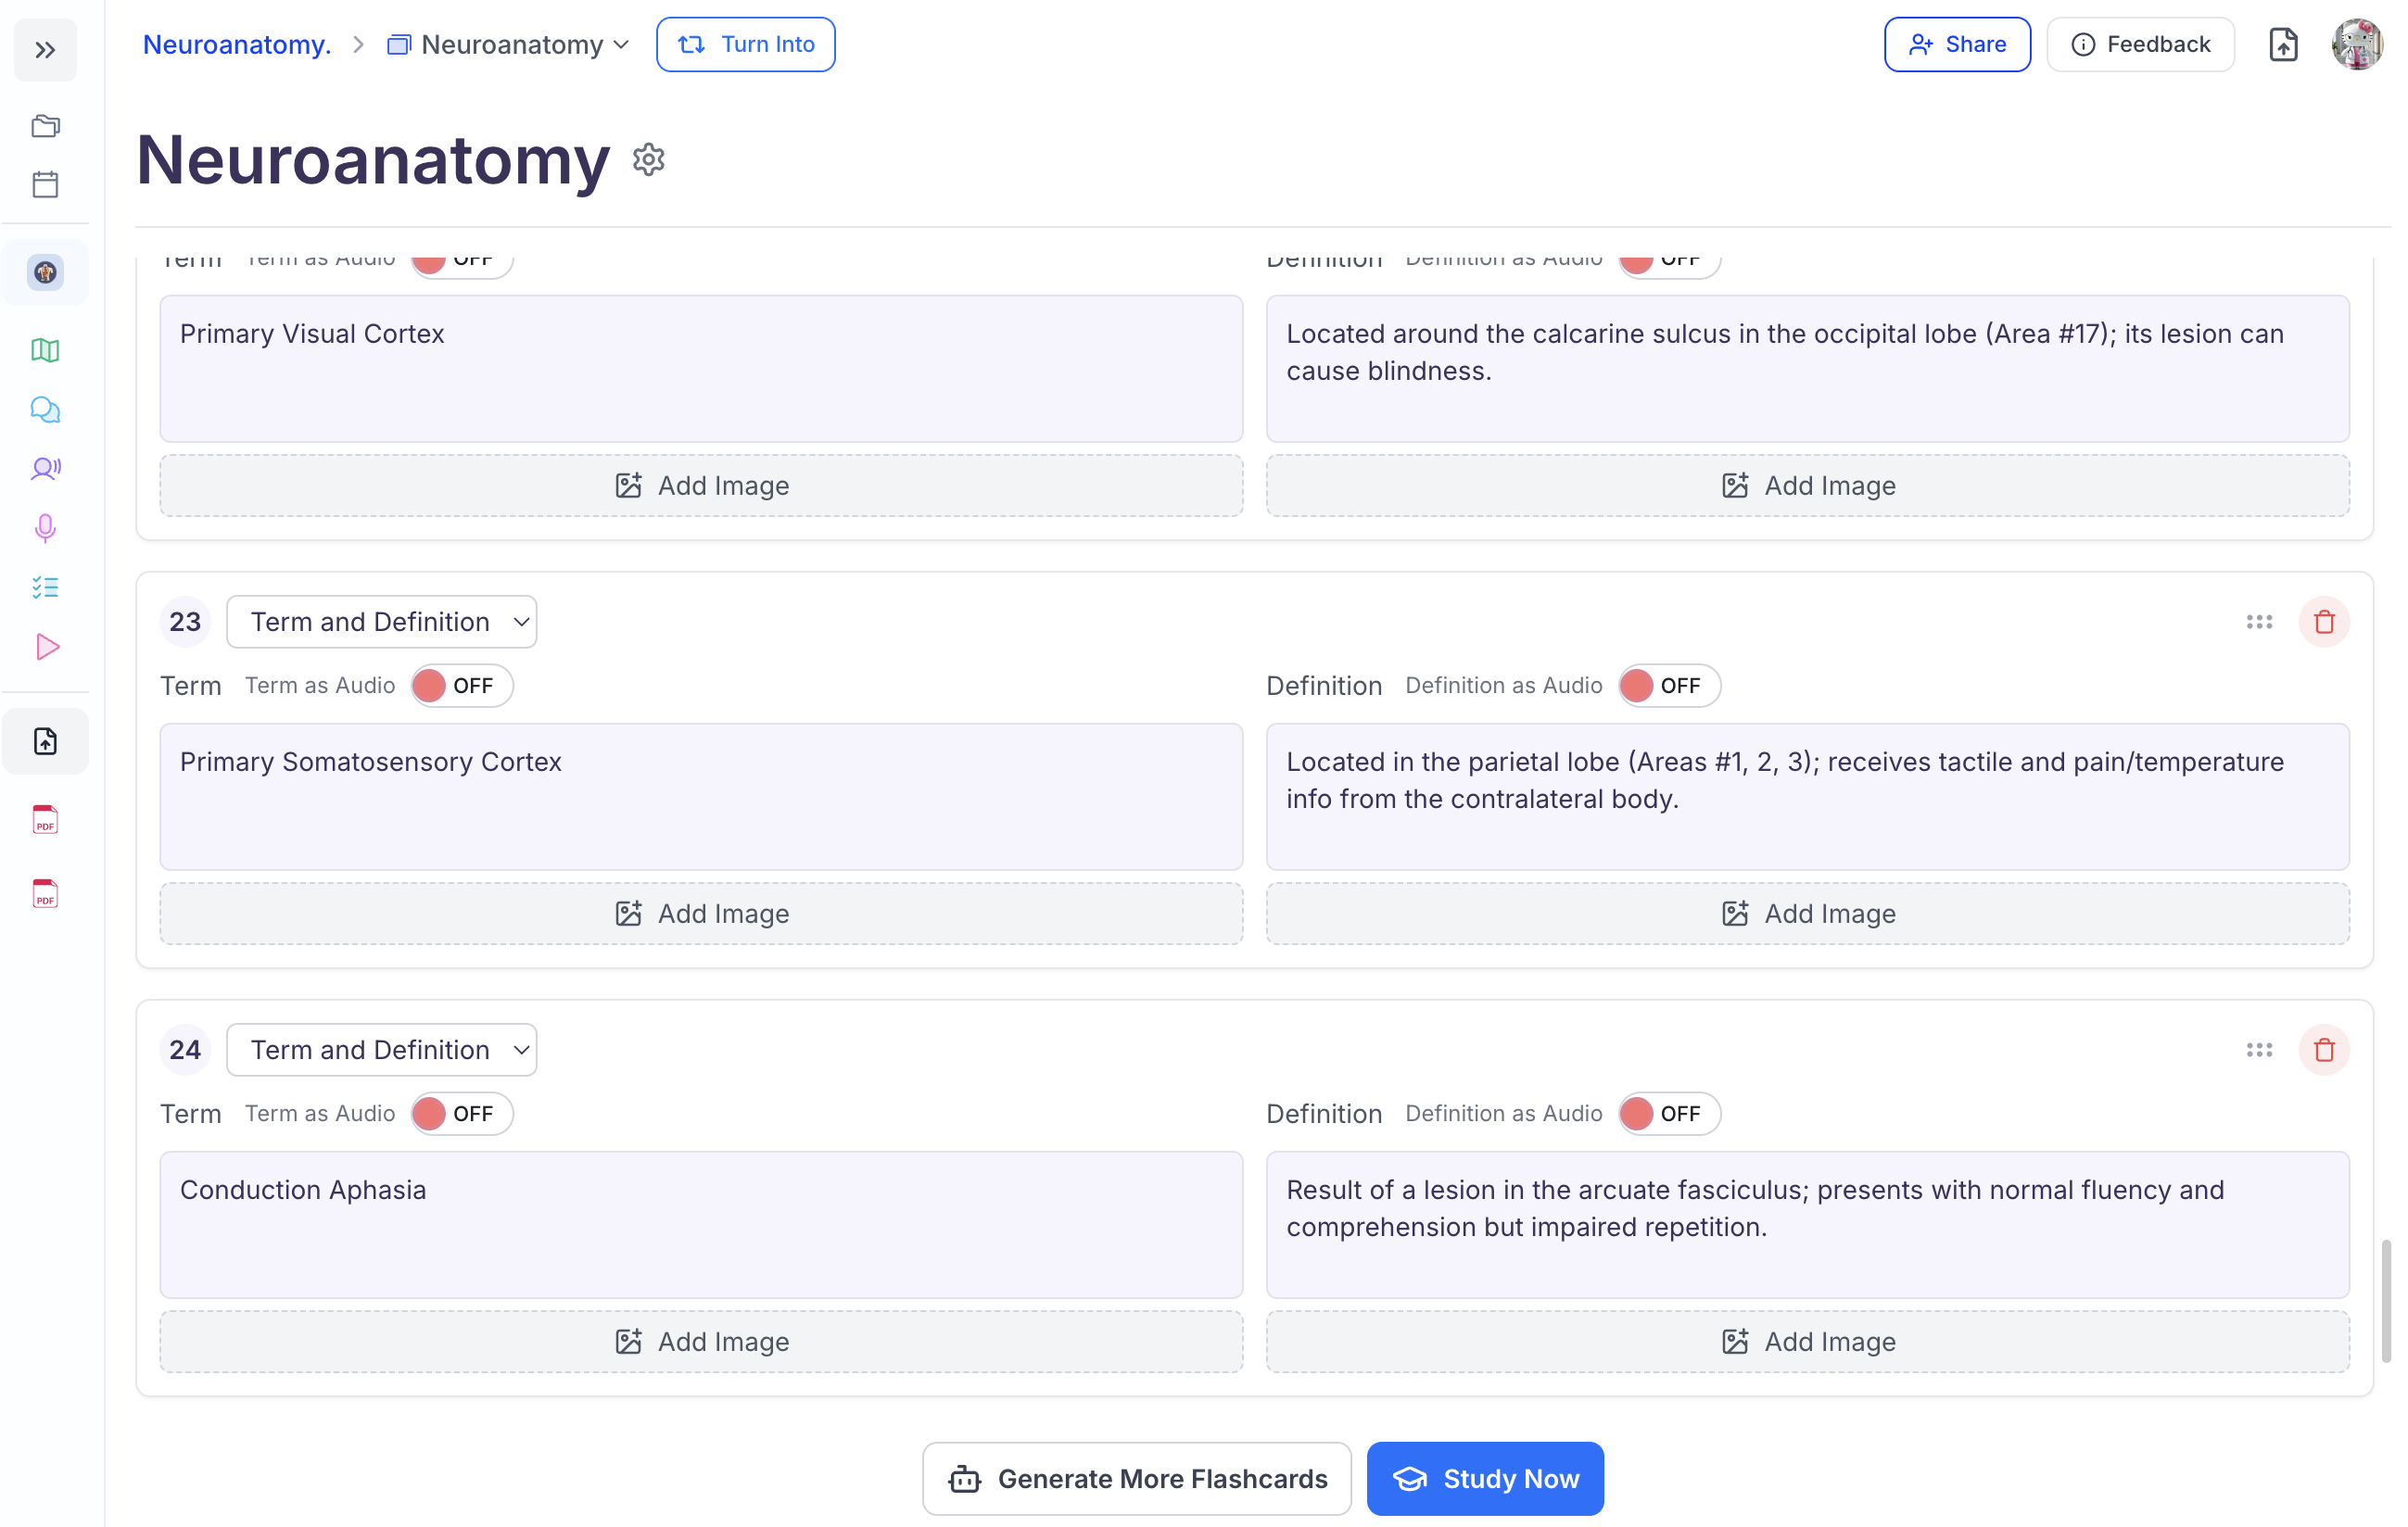Image resolution: width=2408 pixels, height=1527 pixels.
Task: Open the first PDF file in sidebar
Action: pos(45,820)
